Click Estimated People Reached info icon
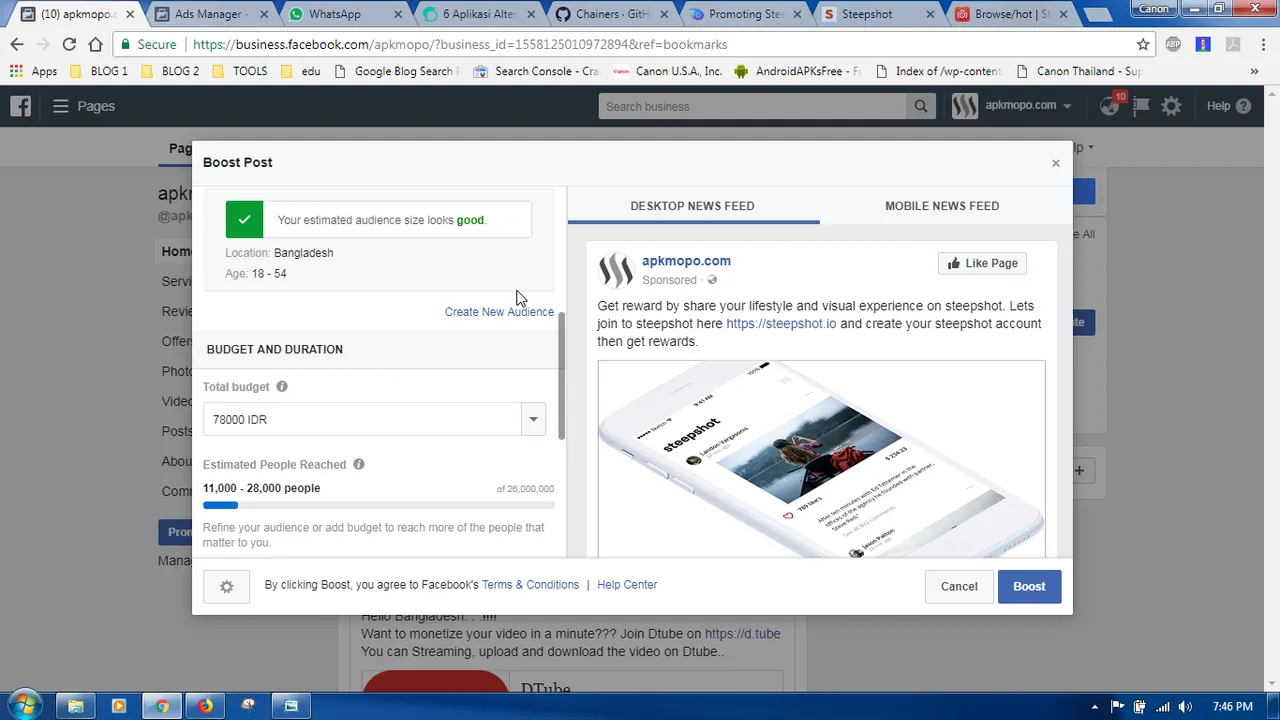The width and height of the screenshot is (1280, 720). point(359,464)
